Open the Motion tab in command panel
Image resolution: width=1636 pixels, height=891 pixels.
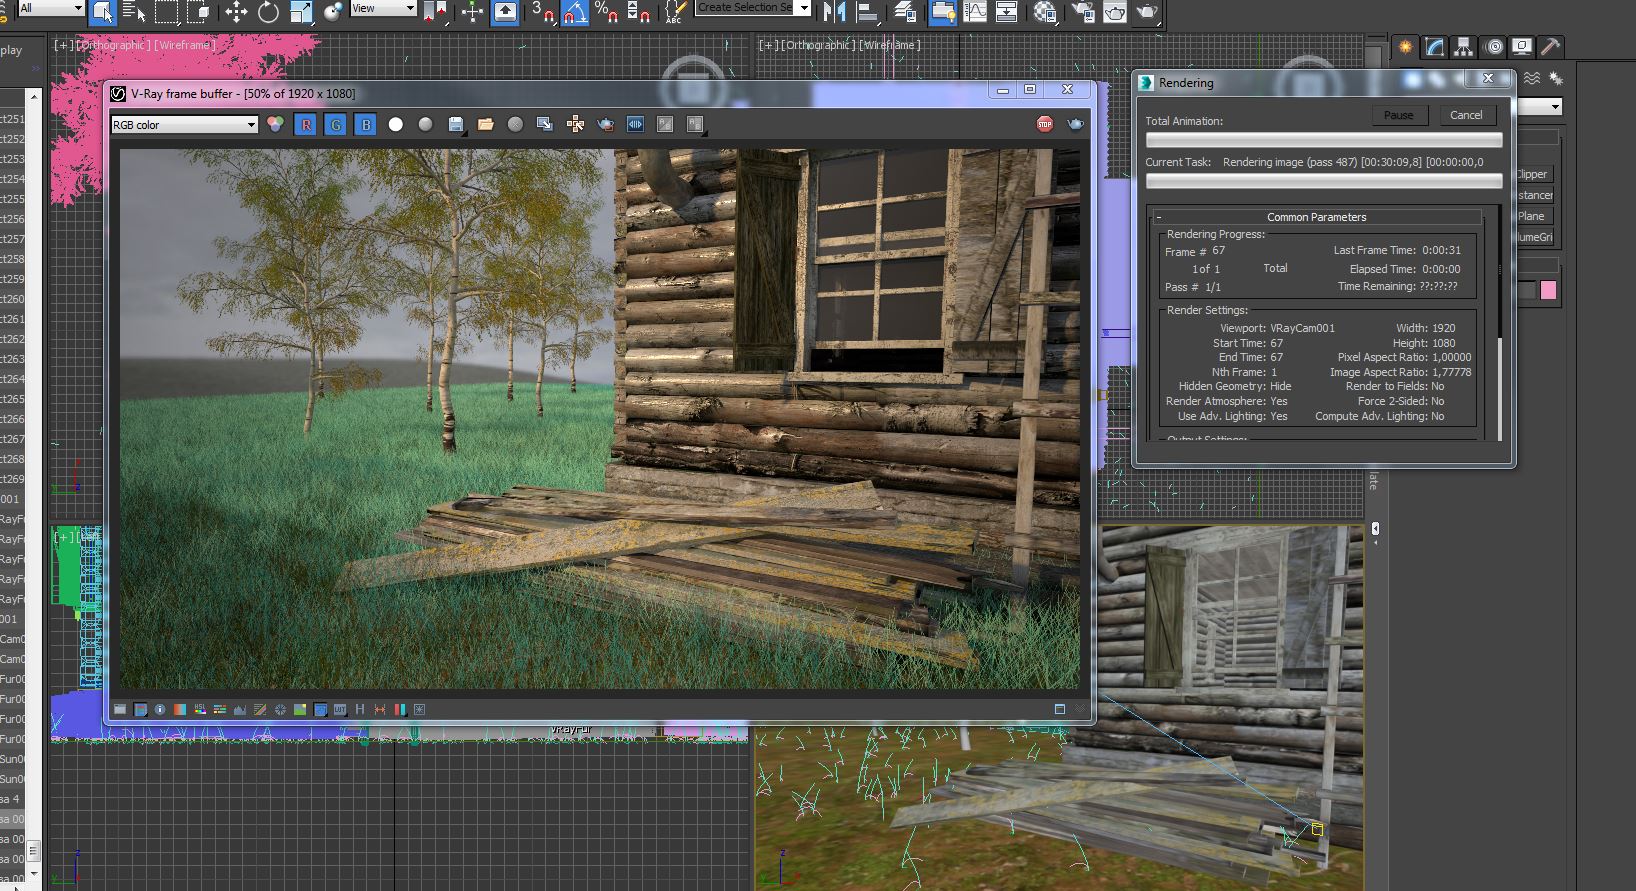[1493, 46]
